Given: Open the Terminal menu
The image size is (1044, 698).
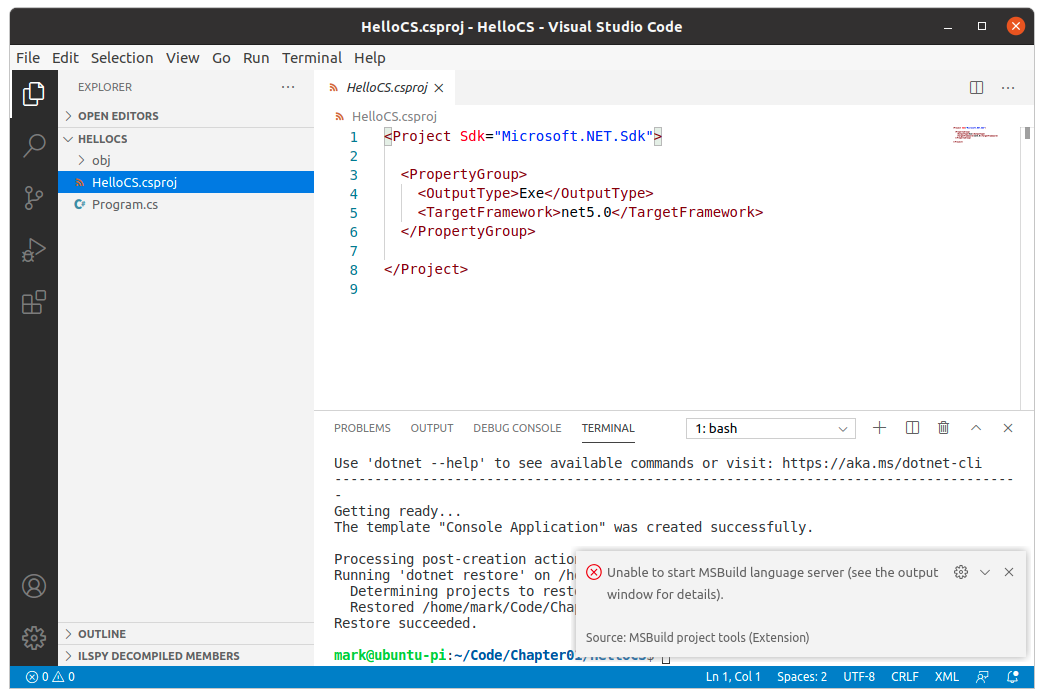Looking at the screenshot, I should [x=311, y=58].
